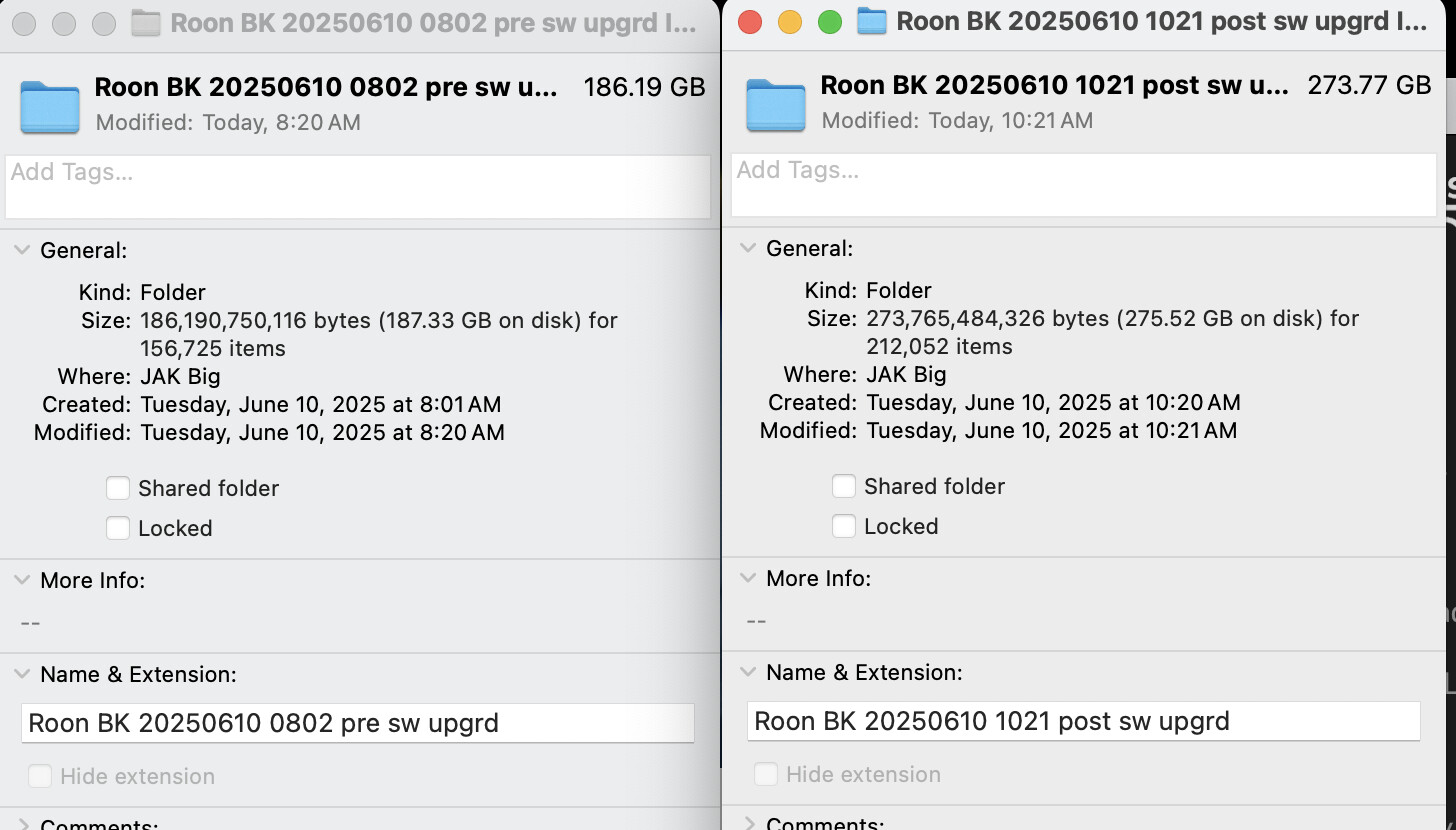Click the 212,052 items text
Viewport: 1456px width, 830px height.
click(x=939, y=347)
